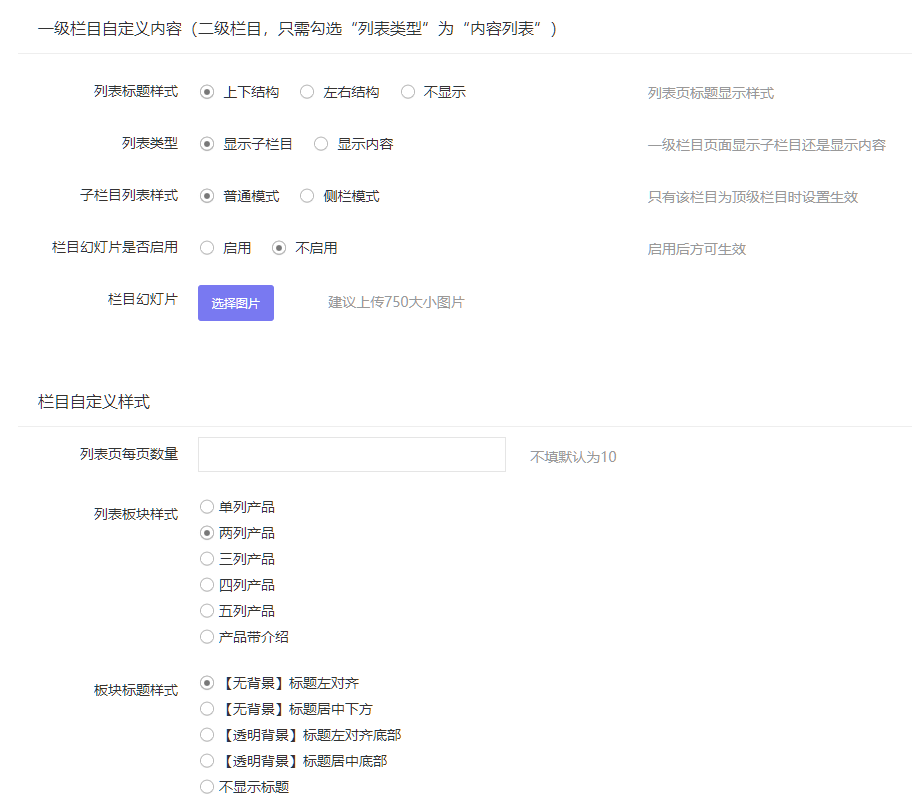The height and width of the screenshot is (812, 912).
Task: Select 五列产品 block style
Action: pos(207,611)
